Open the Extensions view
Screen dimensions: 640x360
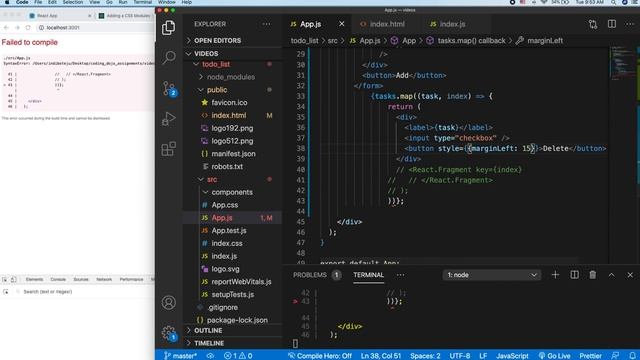tap(169, 149)
